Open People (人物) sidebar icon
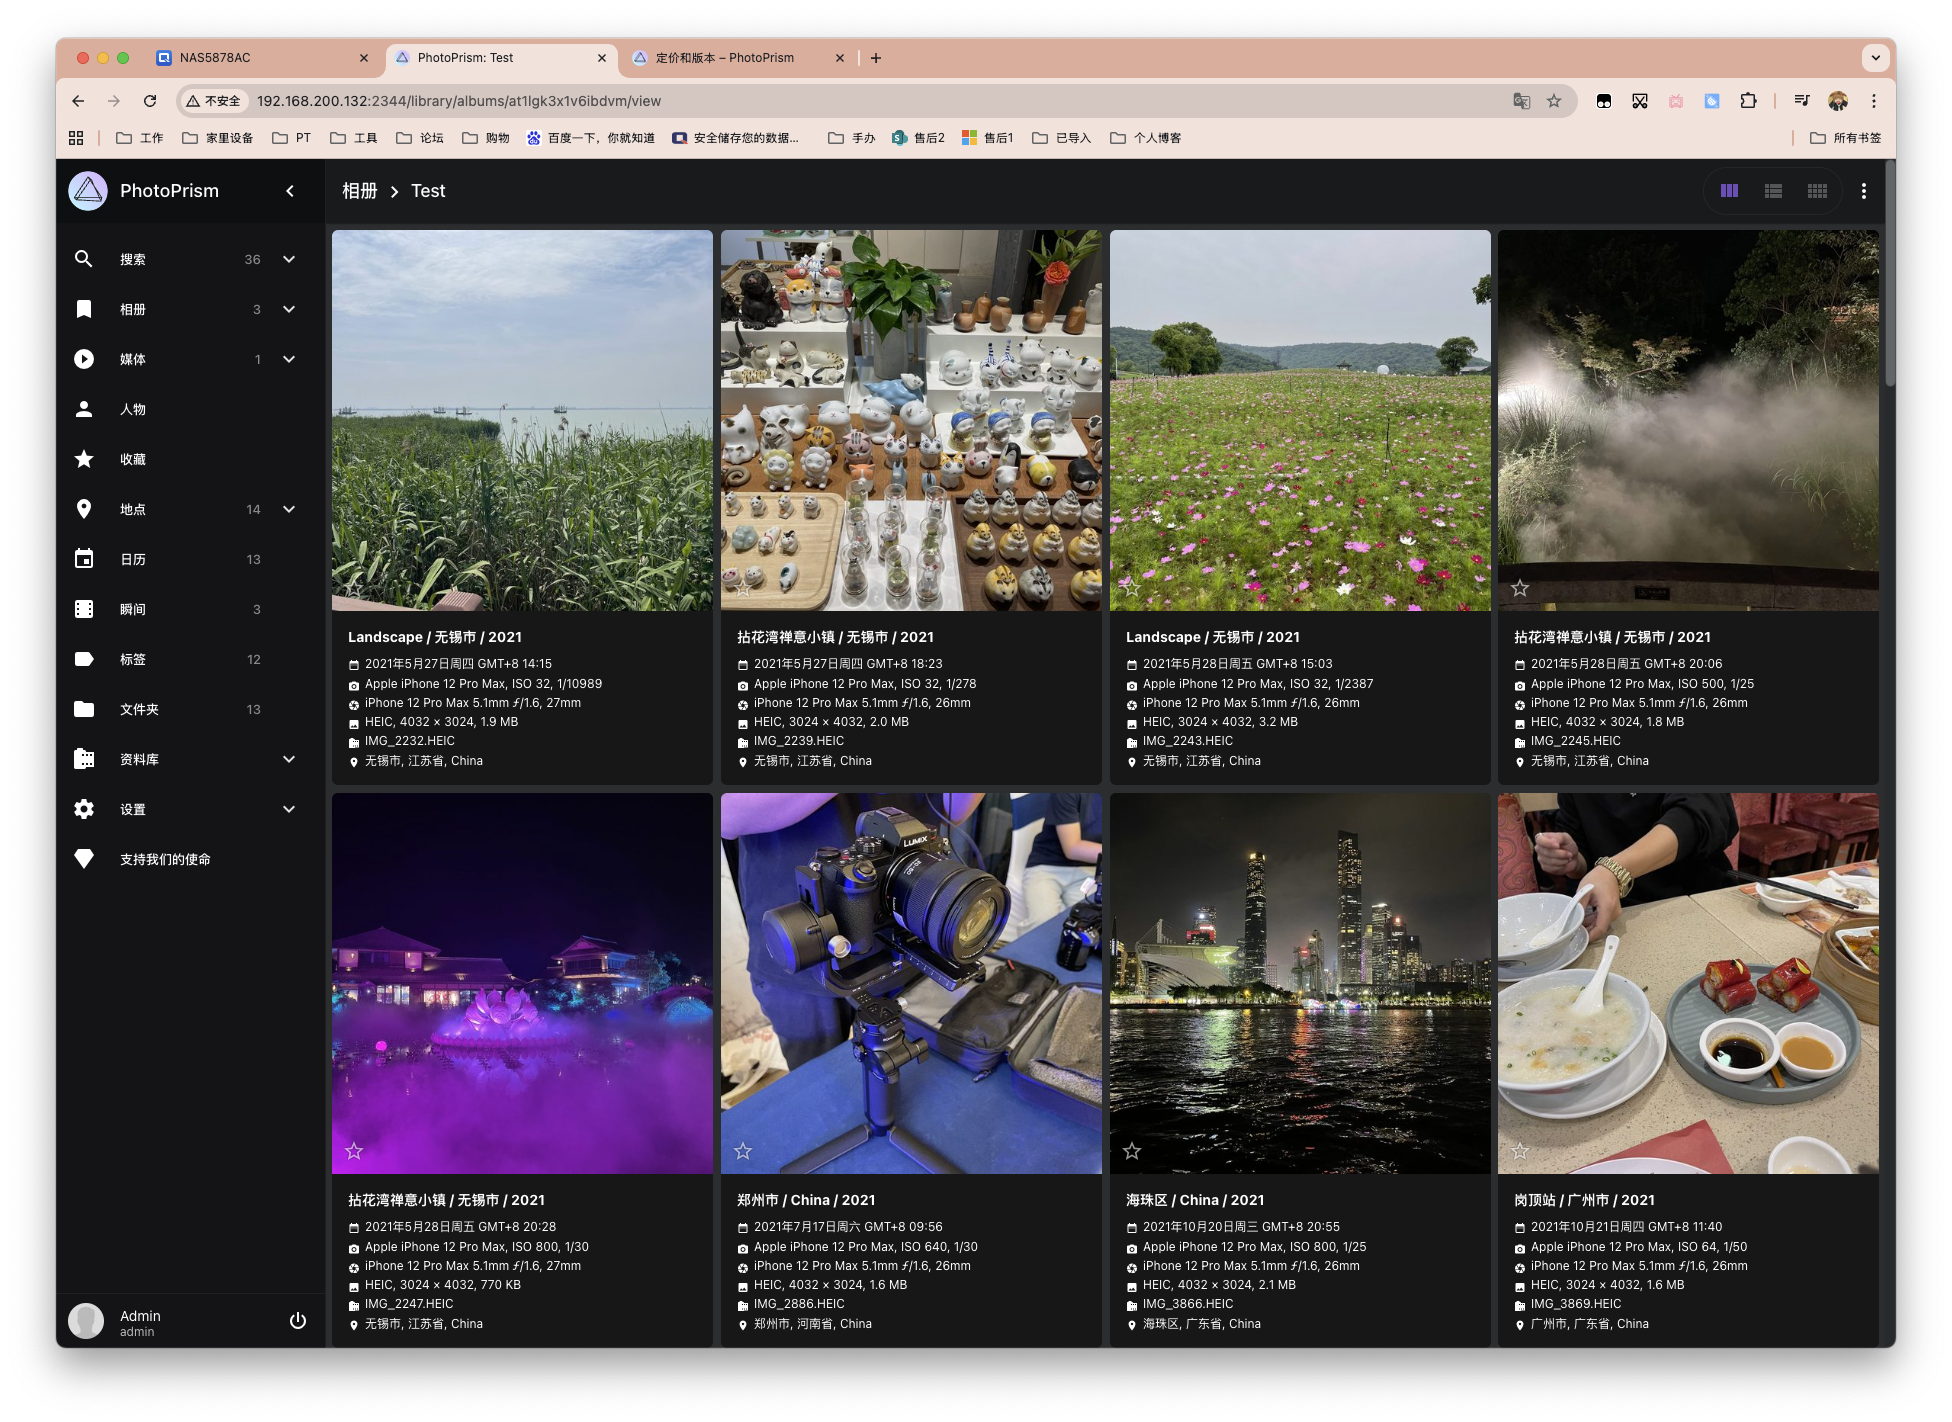1952x1422 pixels. 84,409
